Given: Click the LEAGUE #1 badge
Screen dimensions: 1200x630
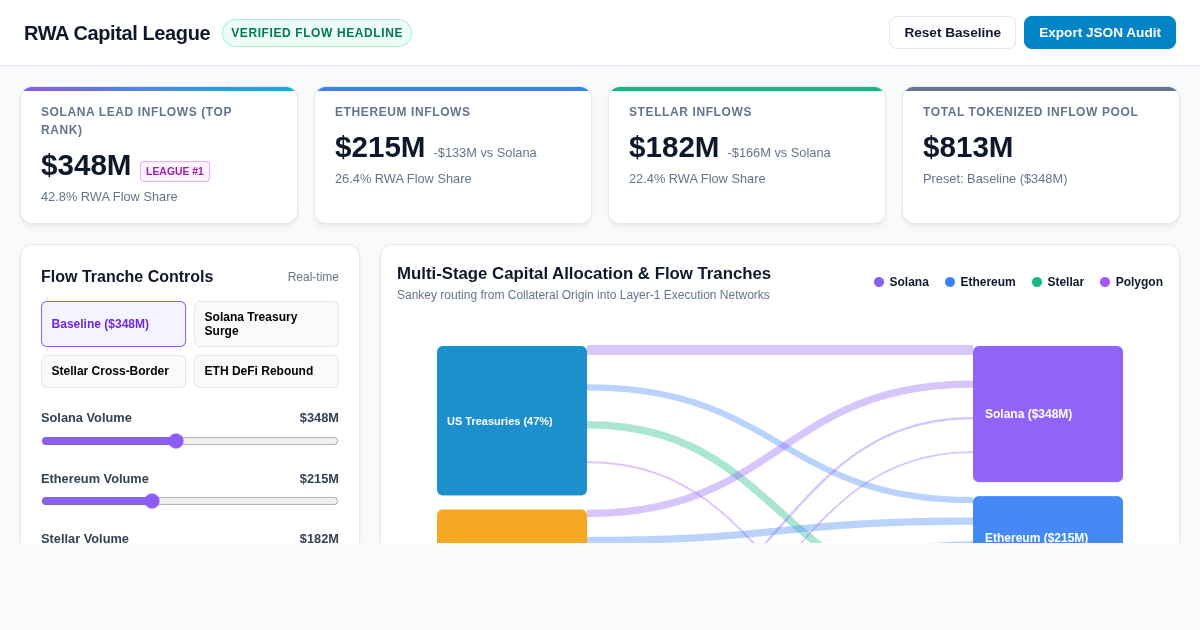Looking at the screenshot, I should (x=175, y=171).
